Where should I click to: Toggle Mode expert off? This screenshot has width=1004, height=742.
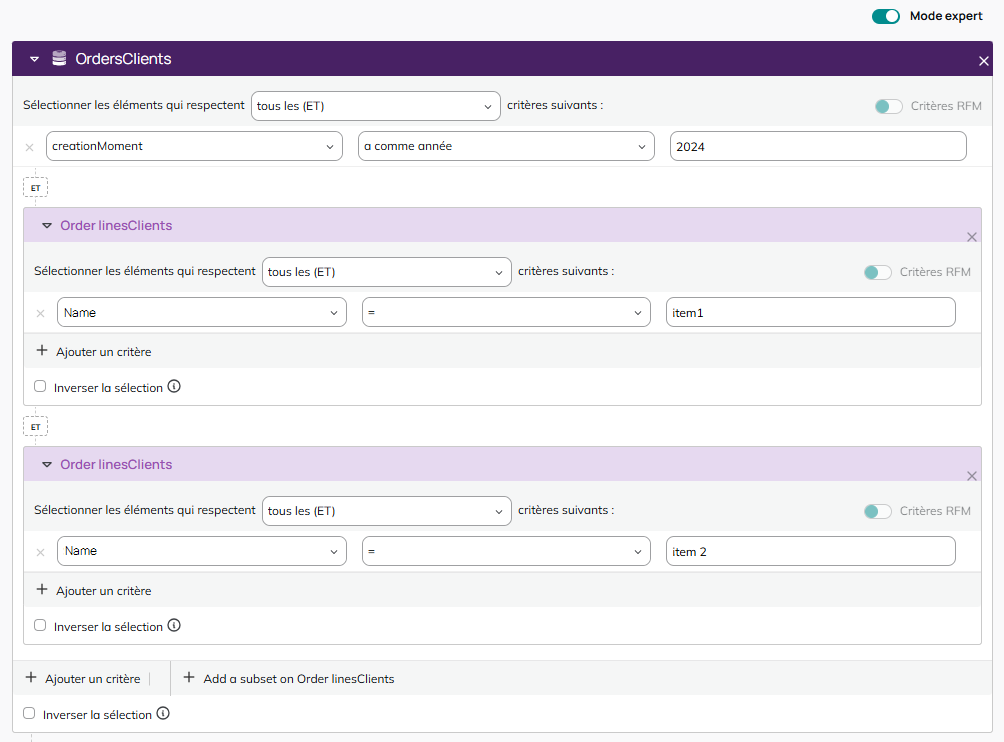click(886, 16)
